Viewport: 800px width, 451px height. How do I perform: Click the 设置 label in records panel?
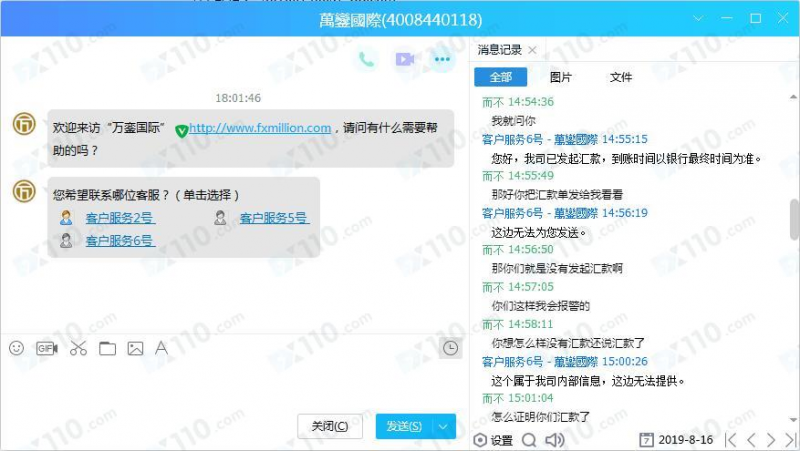click(x=502, y=440)
